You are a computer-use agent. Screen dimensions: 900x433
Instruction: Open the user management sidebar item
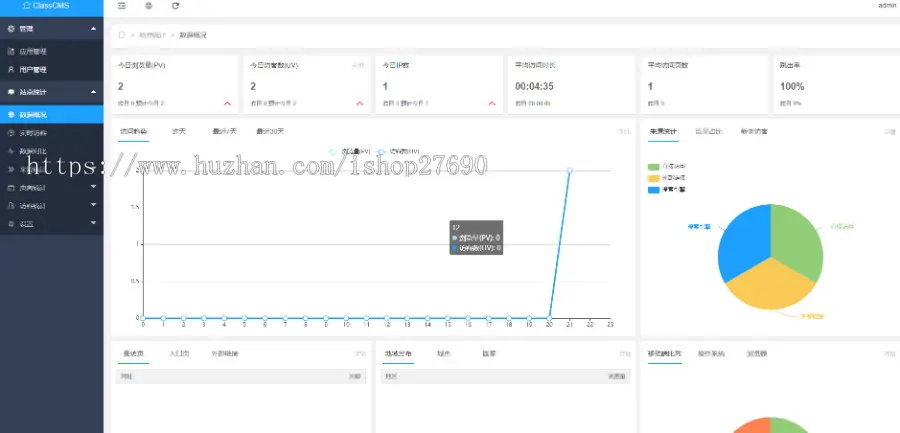click(33, 70)
